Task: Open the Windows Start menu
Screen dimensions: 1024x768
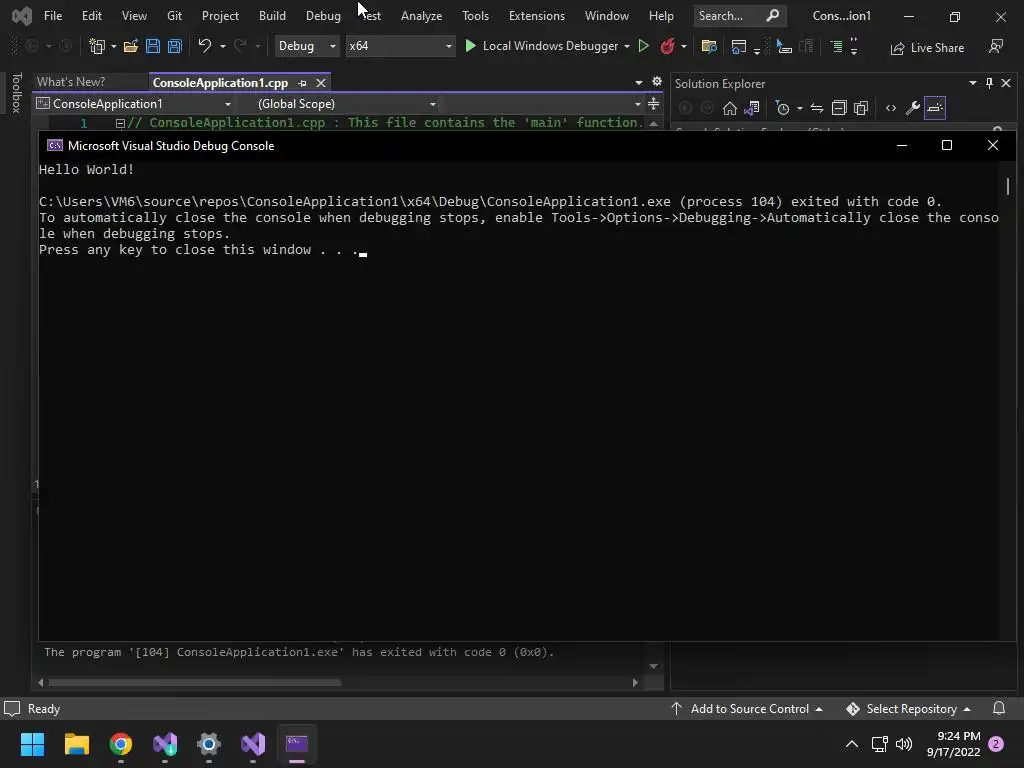Action: (33, 744)
